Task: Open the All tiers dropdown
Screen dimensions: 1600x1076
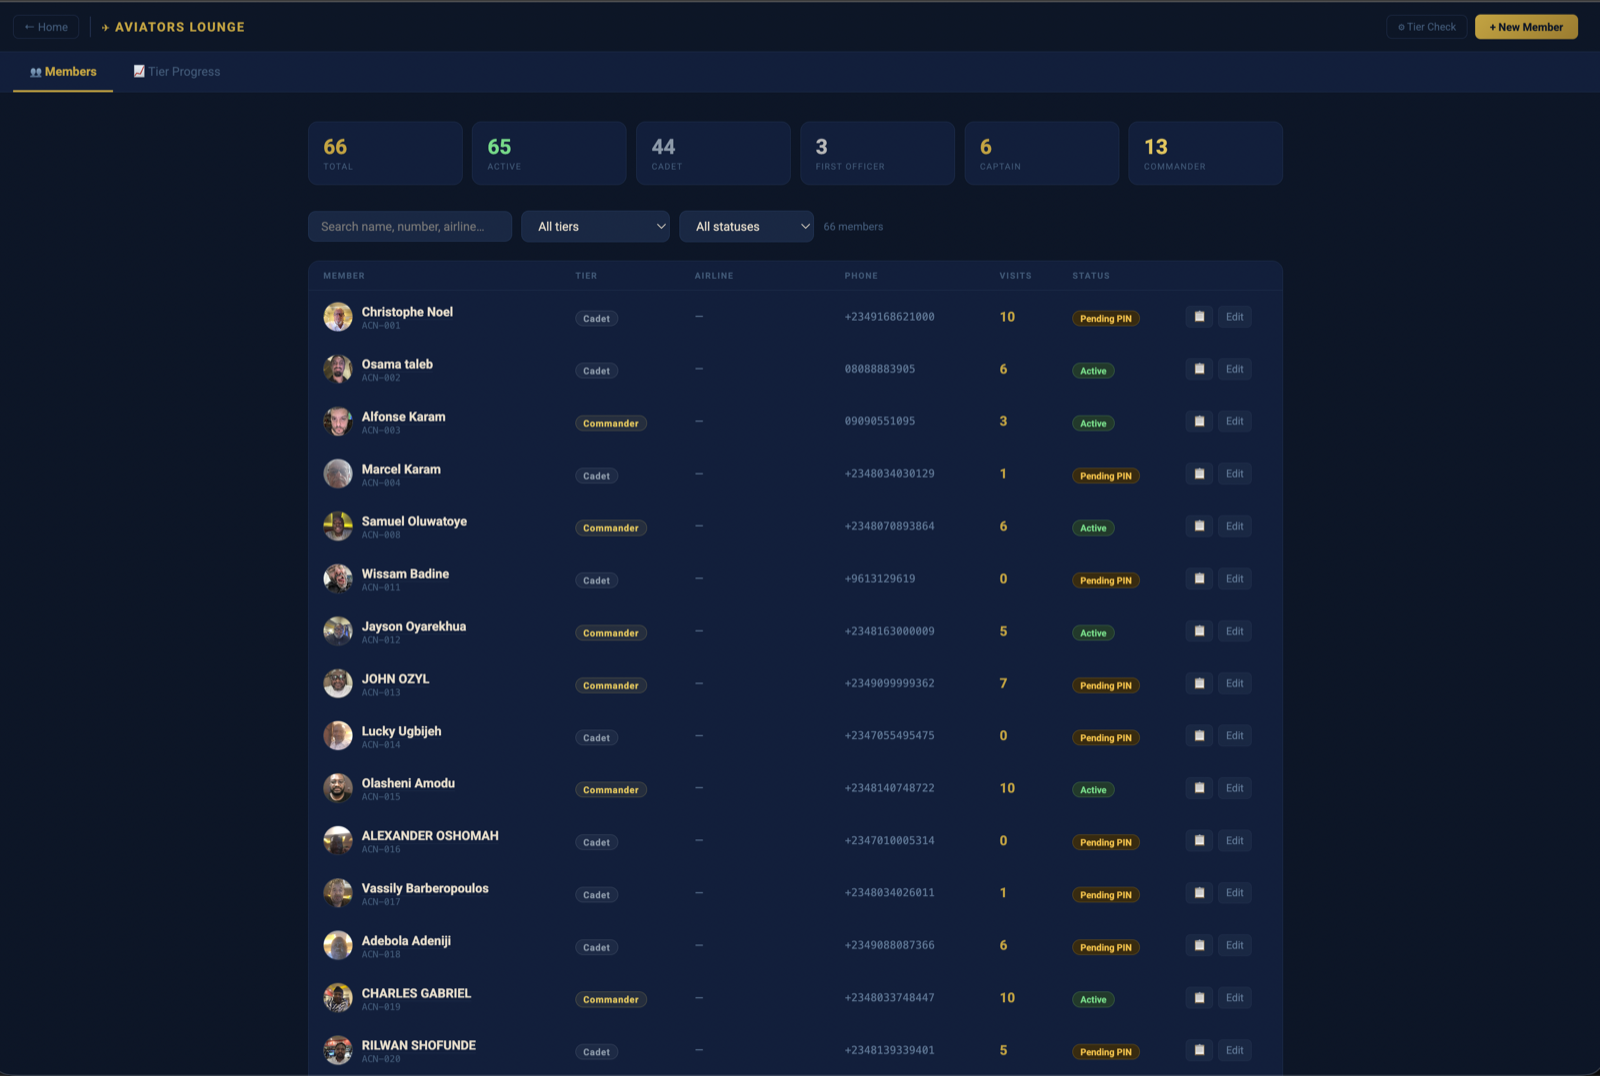Action: (596, 226)
